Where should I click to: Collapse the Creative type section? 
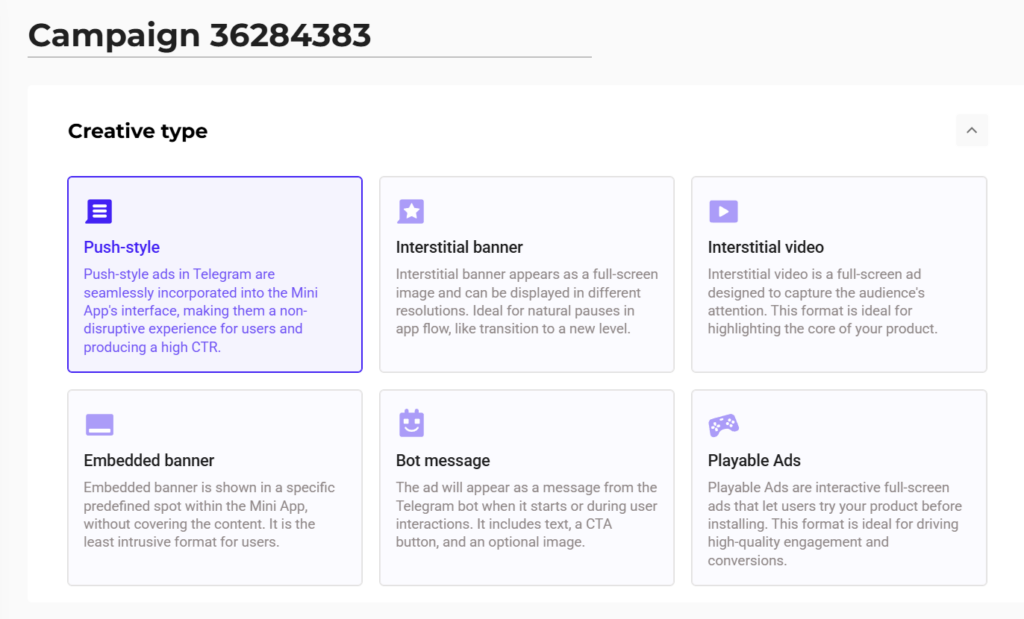click(x=971, y=130)
